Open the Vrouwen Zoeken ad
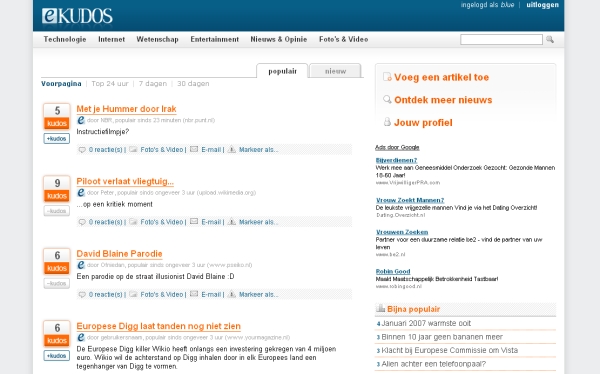The image size is (600, 374). pyautogui.click(x=402, y=232)
